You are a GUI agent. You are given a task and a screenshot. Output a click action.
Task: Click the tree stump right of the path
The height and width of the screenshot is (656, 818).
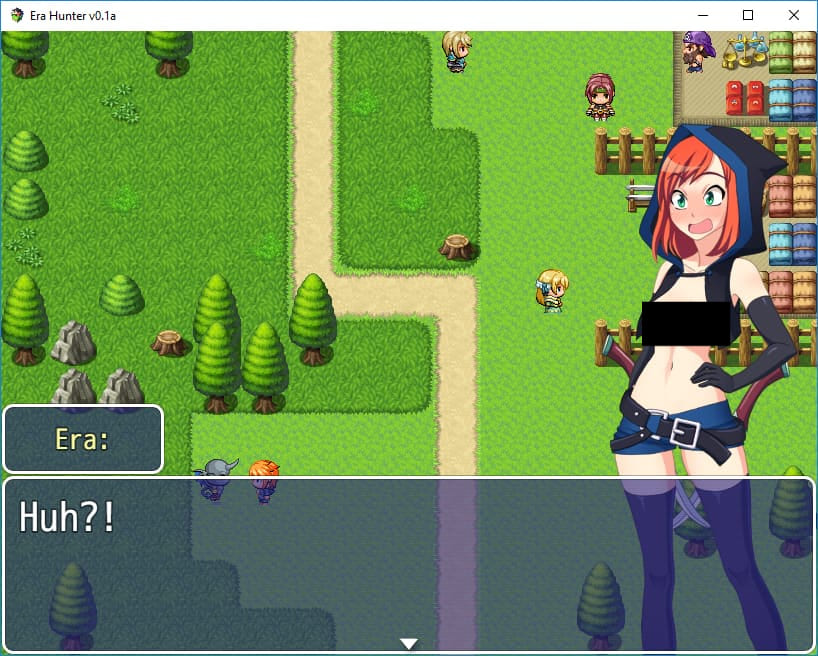pyautogui.click(x=458, y=246)
